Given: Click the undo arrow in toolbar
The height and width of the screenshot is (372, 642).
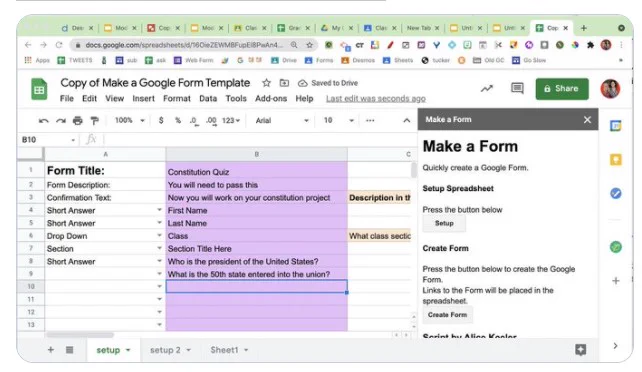Looking at the screenshot, I should coord(43,121).
